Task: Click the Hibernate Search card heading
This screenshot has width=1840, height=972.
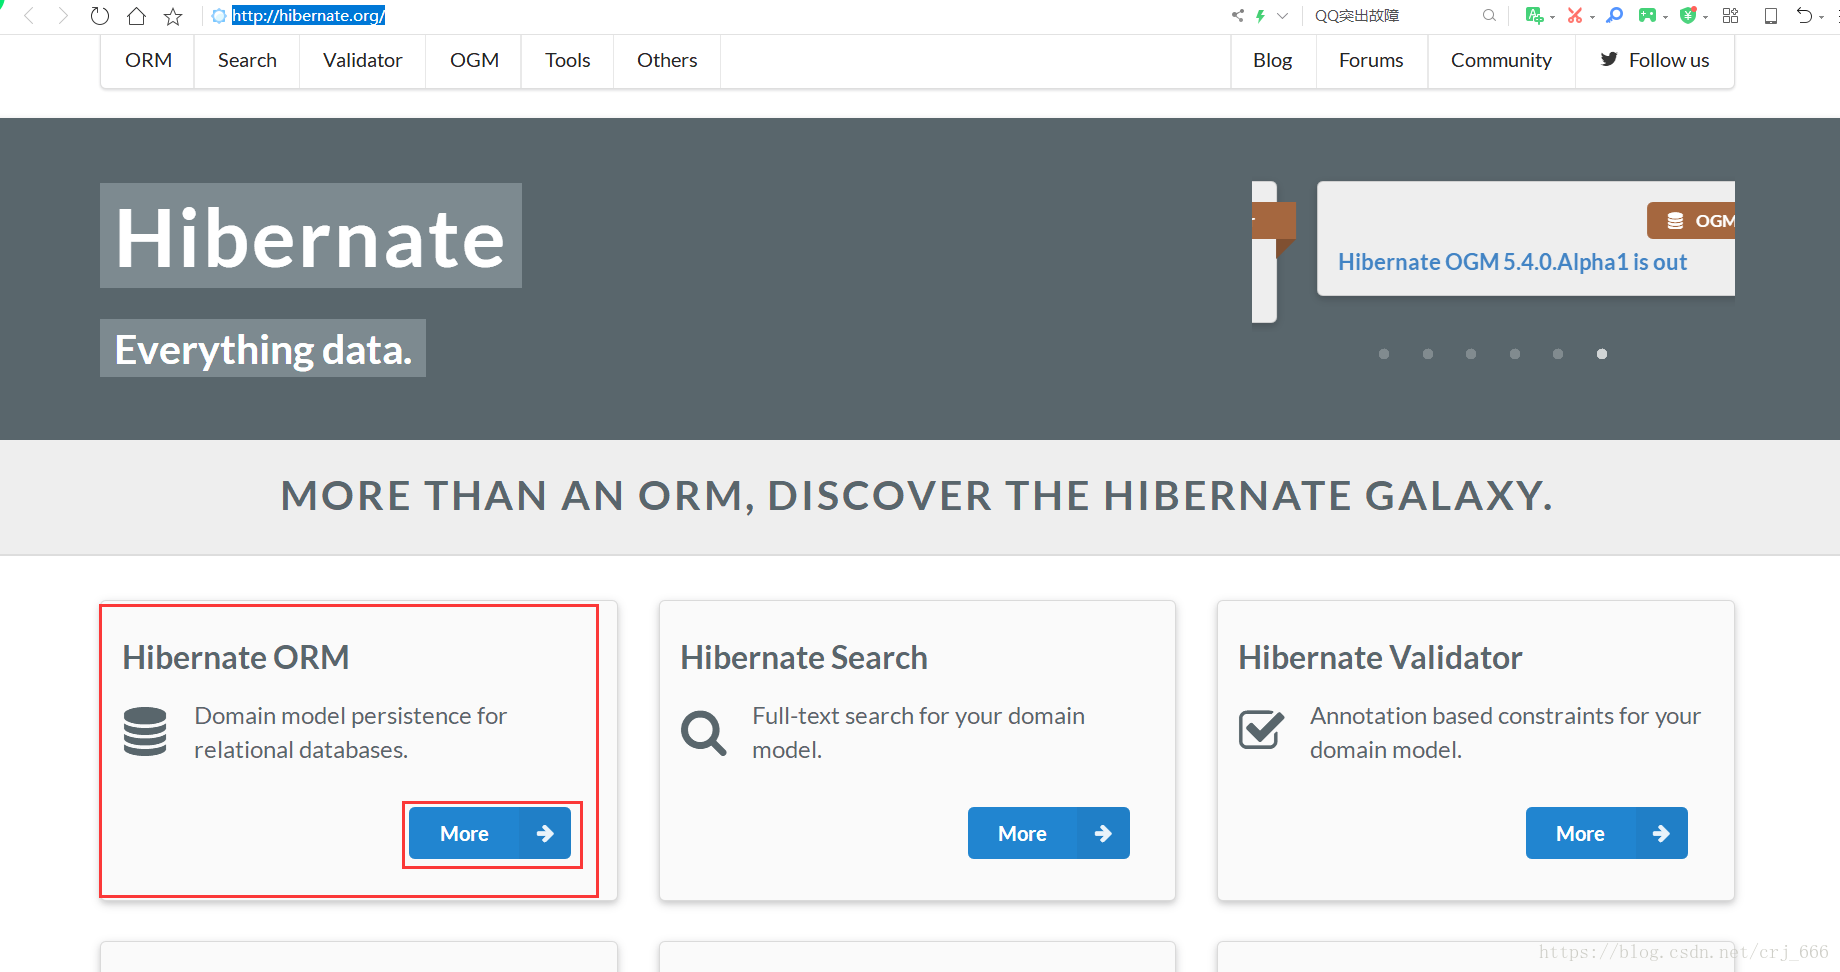Action: pyautogui.click(x=804, y=658)
